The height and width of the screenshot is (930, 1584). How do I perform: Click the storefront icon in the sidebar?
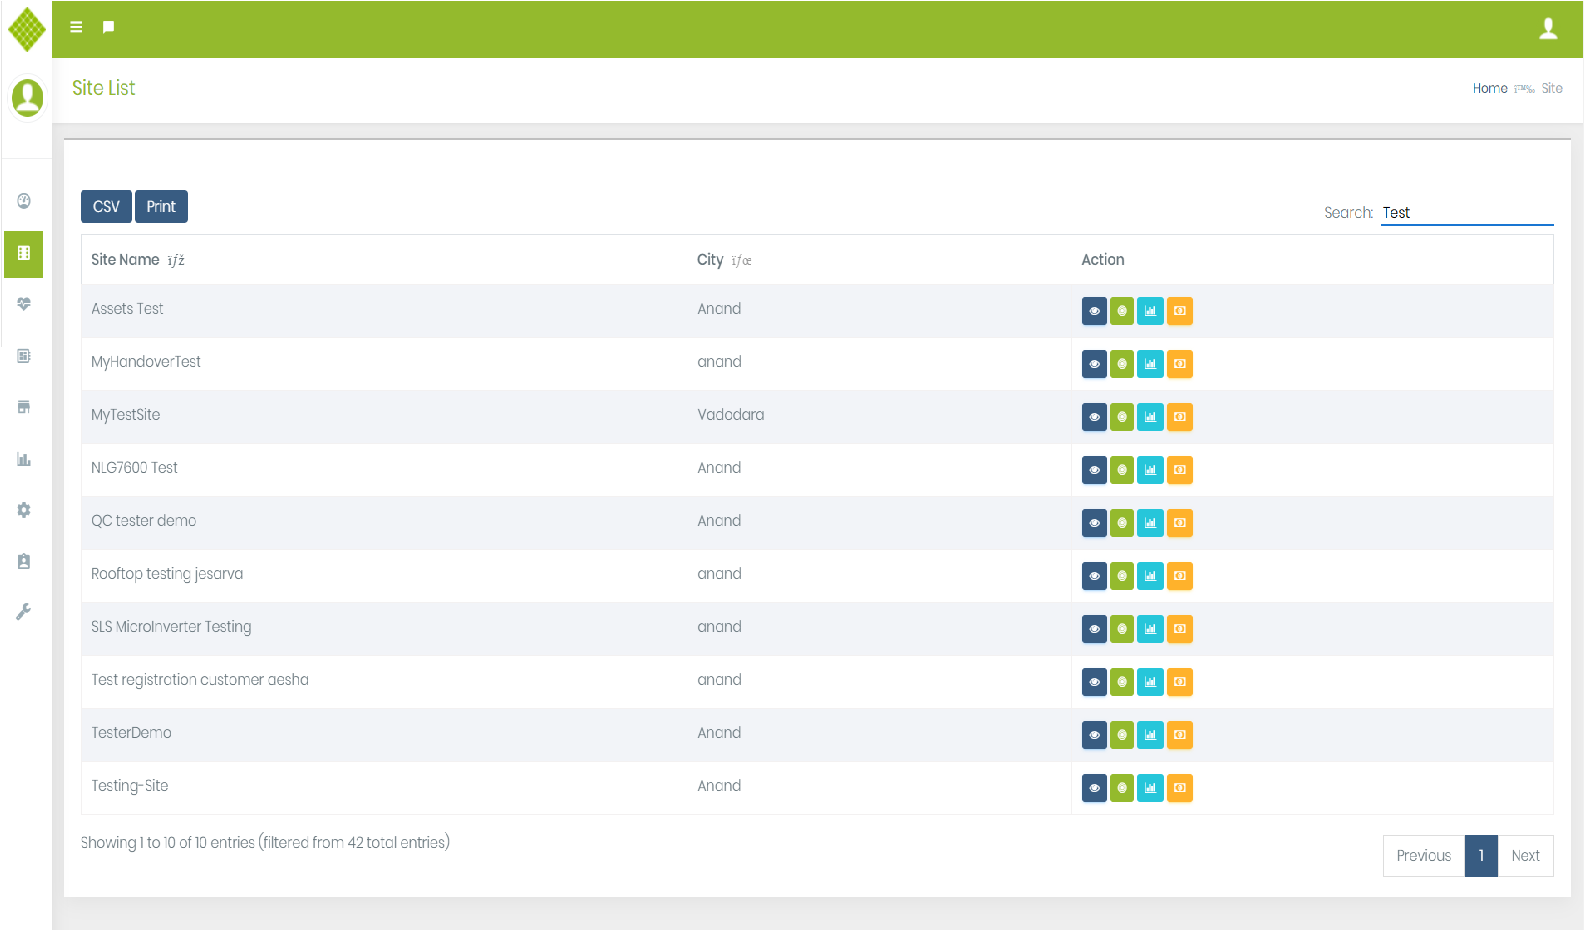point(24,407)
